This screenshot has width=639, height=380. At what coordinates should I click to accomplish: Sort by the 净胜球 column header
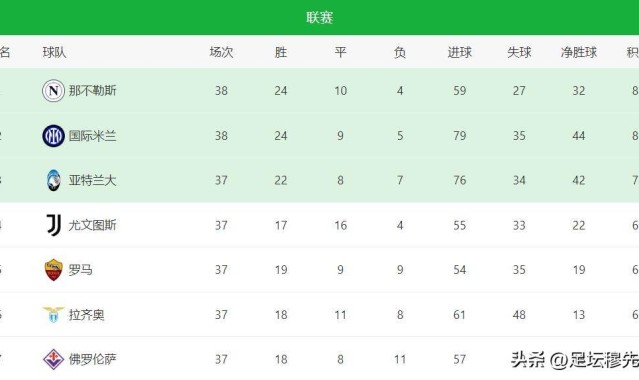tap(579, 52)
